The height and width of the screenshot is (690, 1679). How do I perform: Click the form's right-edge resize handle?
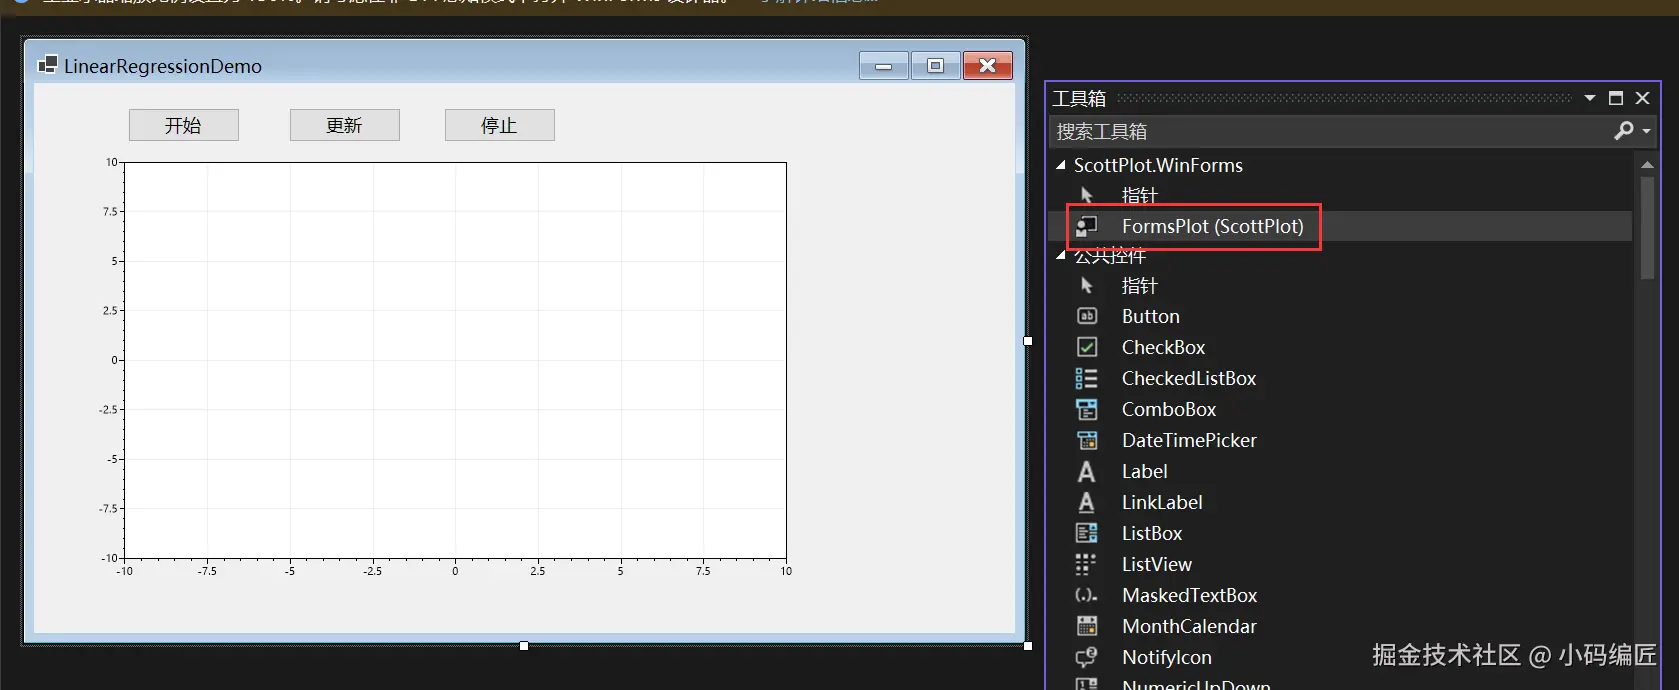click(x=1028, y=341)
